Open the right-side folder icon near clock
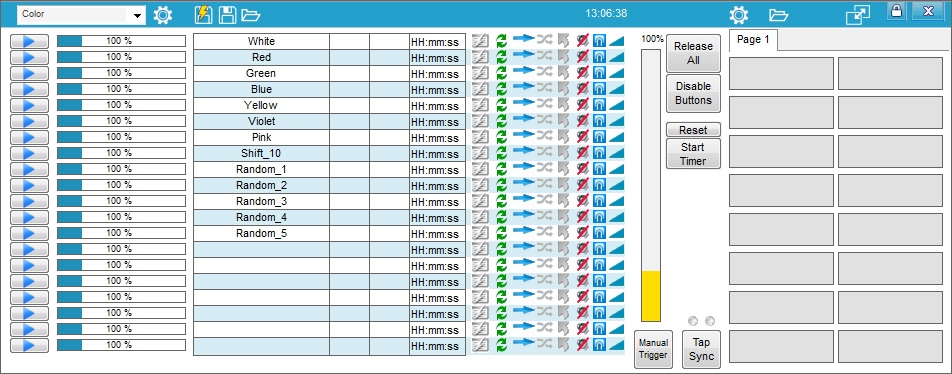The width and height of the screenshot is (952, 374). click(x=778, y=15)
